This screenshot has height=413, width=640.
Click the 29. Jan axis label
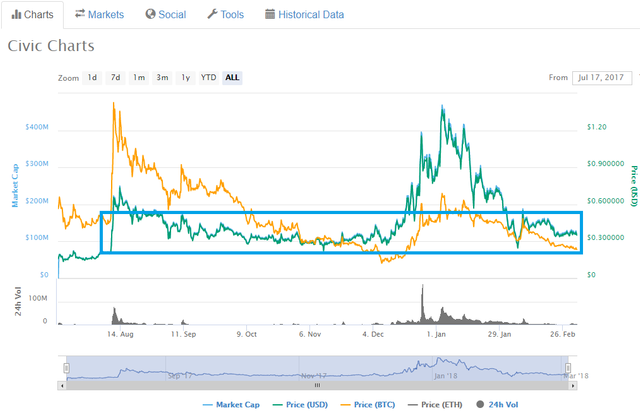[499, 334]
